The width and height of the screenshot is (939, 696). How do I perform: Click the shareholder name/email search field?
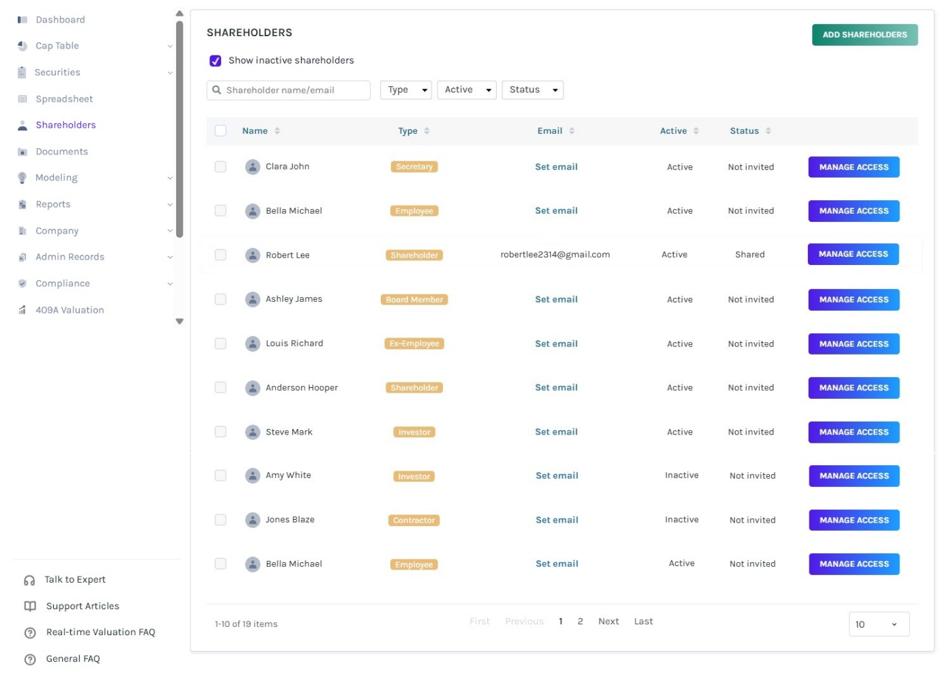[289, 90]
